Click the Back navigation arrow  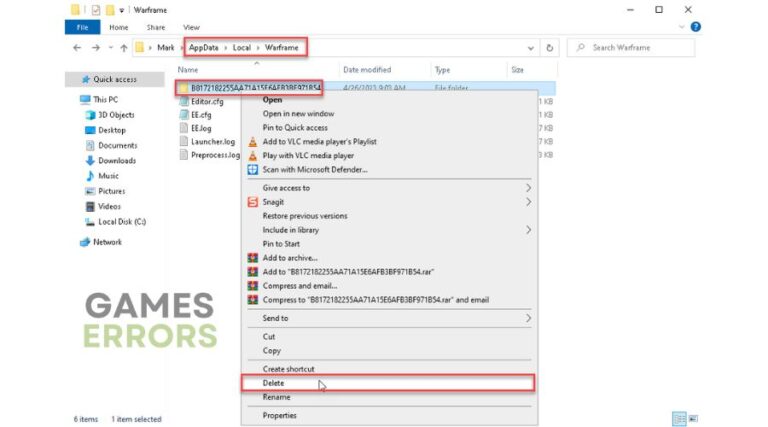77,47
